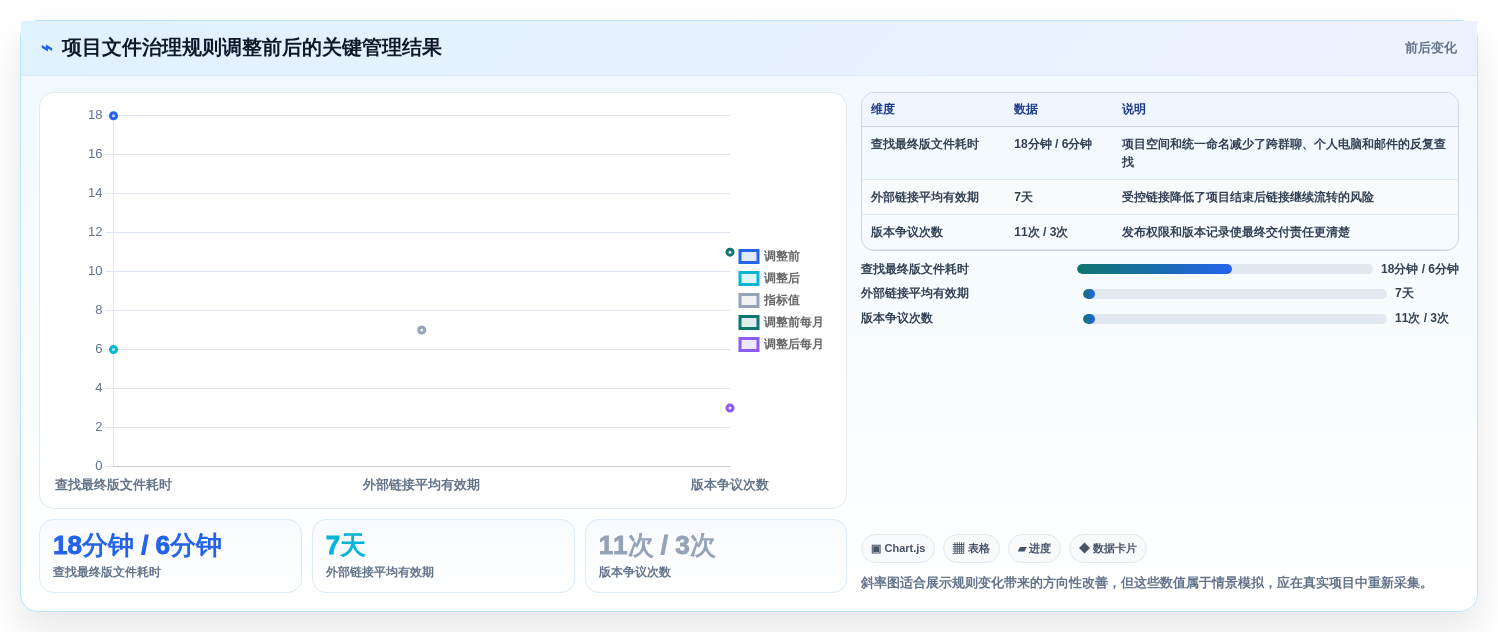Toggle the 调整前 legend swatch
This screenshot has height=632, width=1498.
[749, 256]
